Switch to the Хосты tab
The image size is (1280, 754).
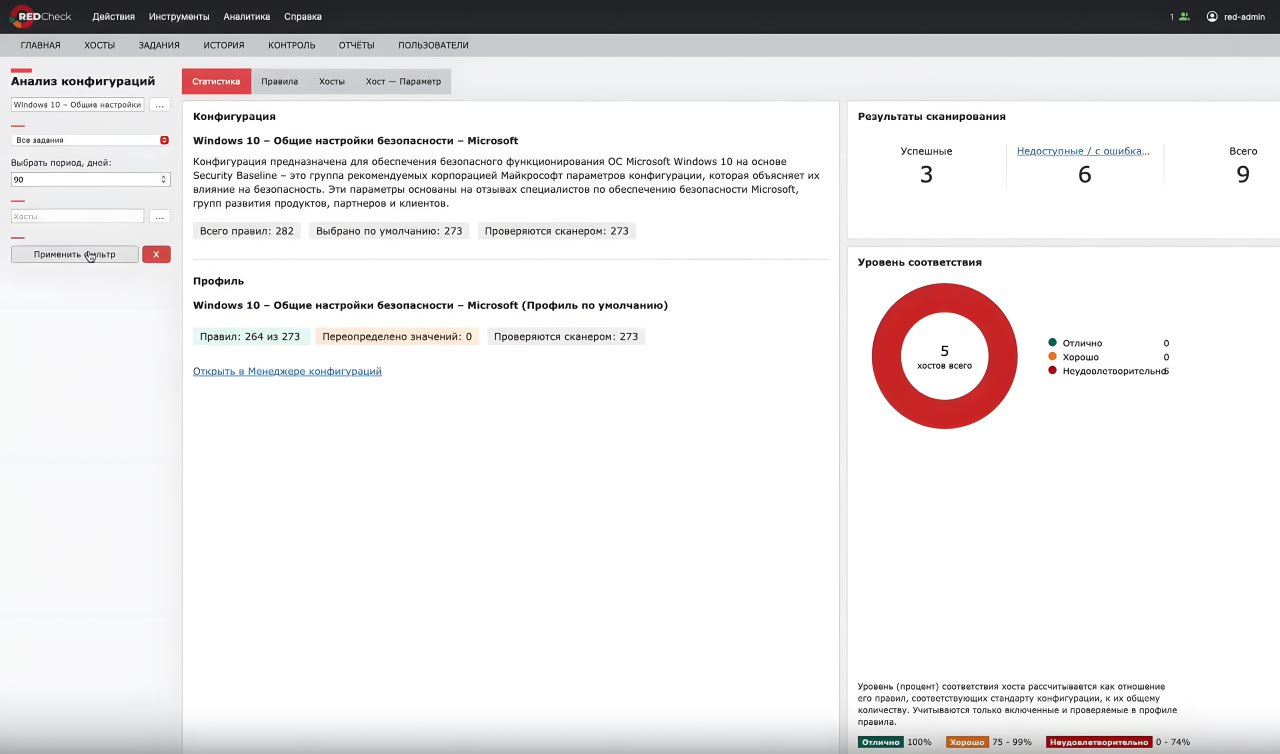point(332,81)
